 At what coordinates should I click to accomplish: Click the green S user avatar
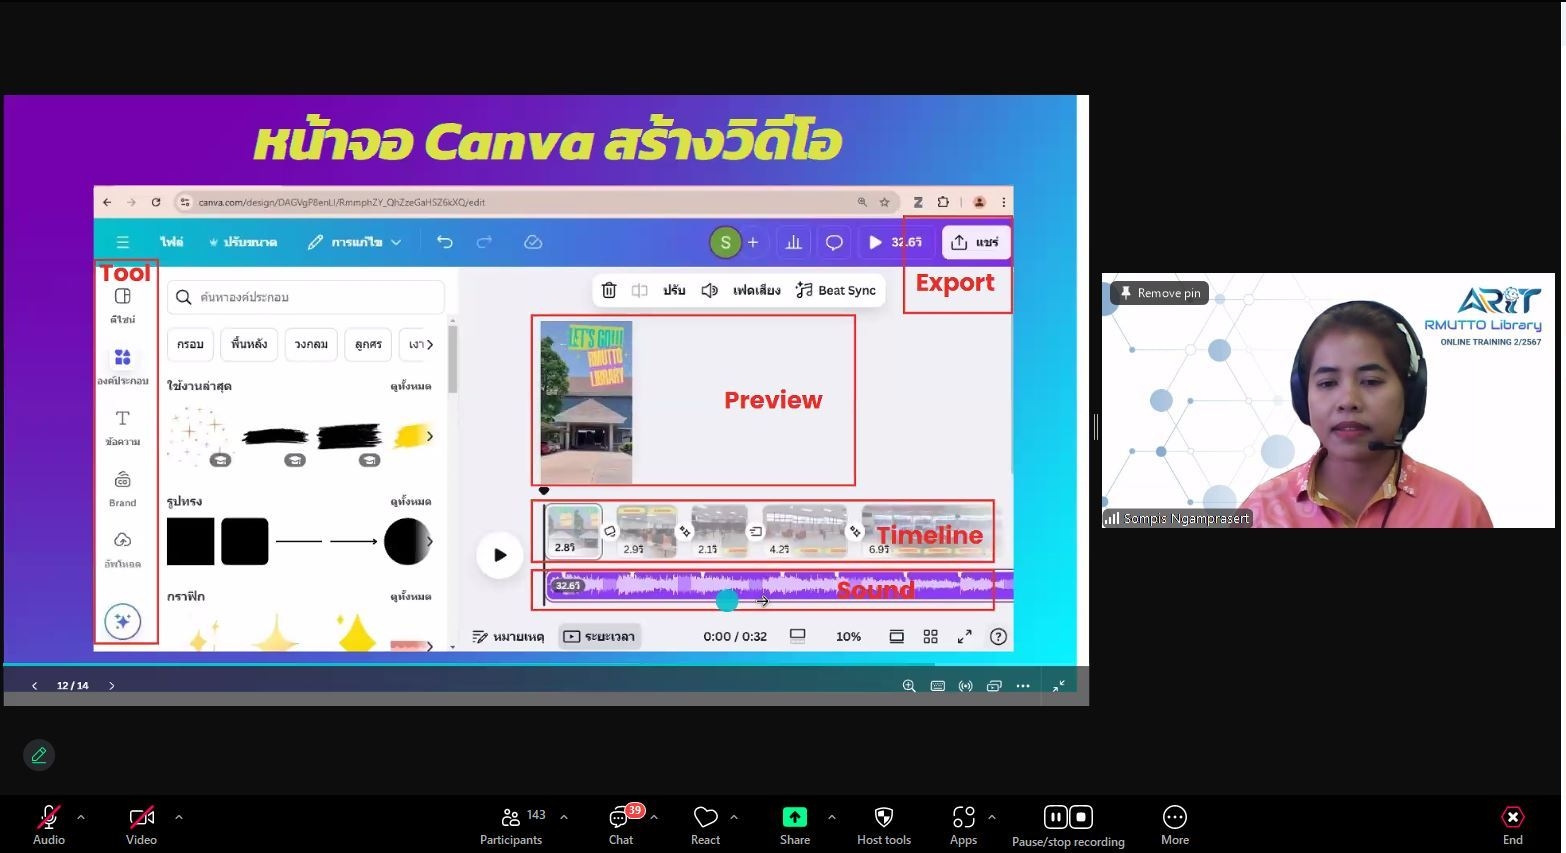725,242
